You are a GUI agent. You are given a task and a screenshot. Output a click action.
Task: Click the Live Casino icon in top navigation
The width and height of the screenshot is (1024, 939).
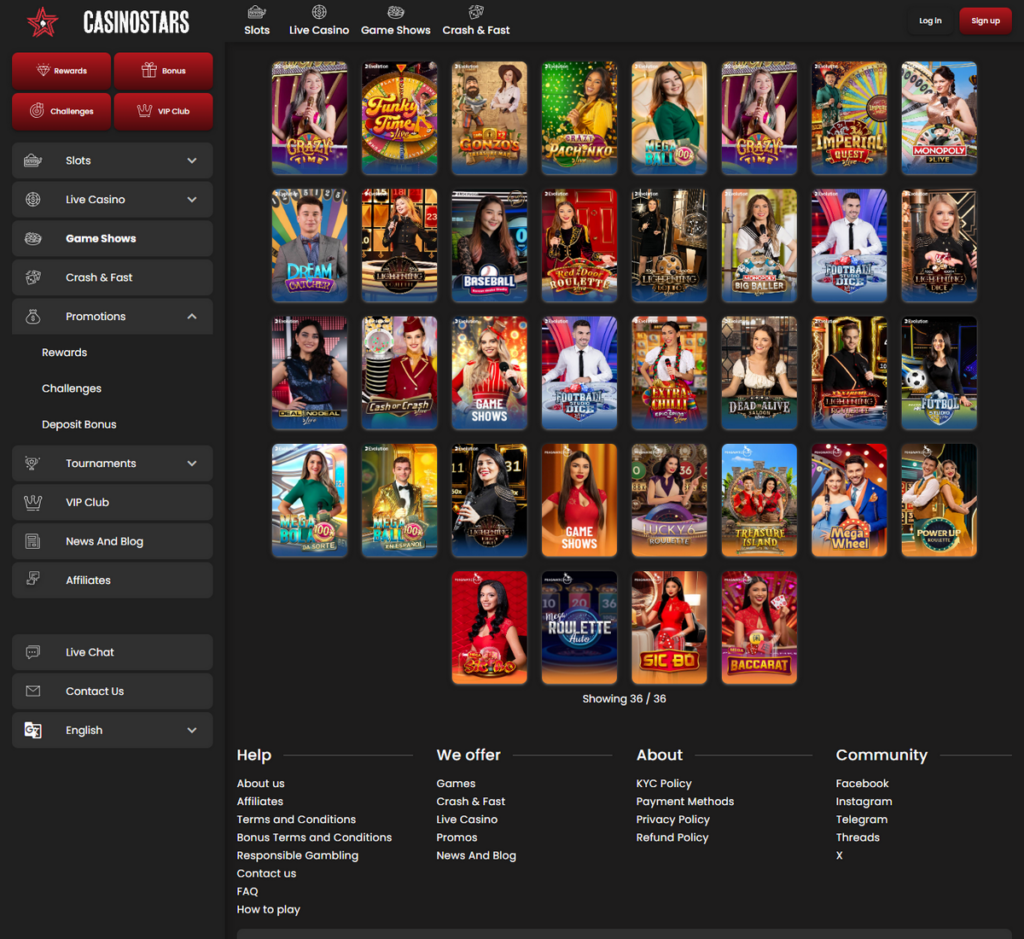(319, 12)
